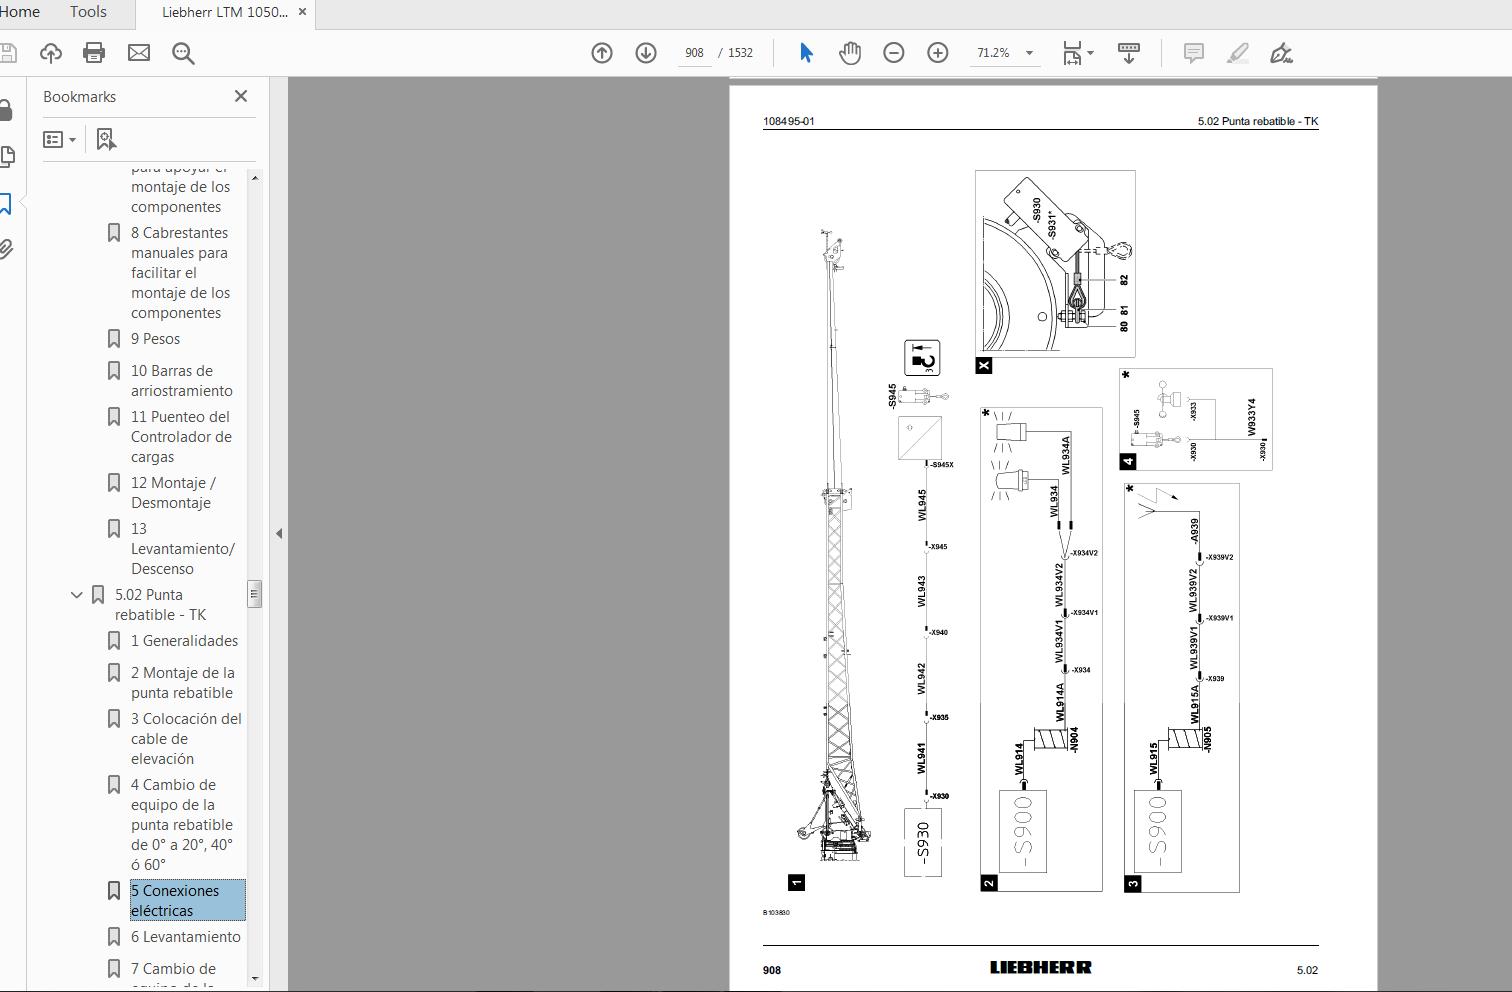This screenshot has width=1512, height=992.
Task: Activate the arrow selection tool
Action: tap(806, 53)
